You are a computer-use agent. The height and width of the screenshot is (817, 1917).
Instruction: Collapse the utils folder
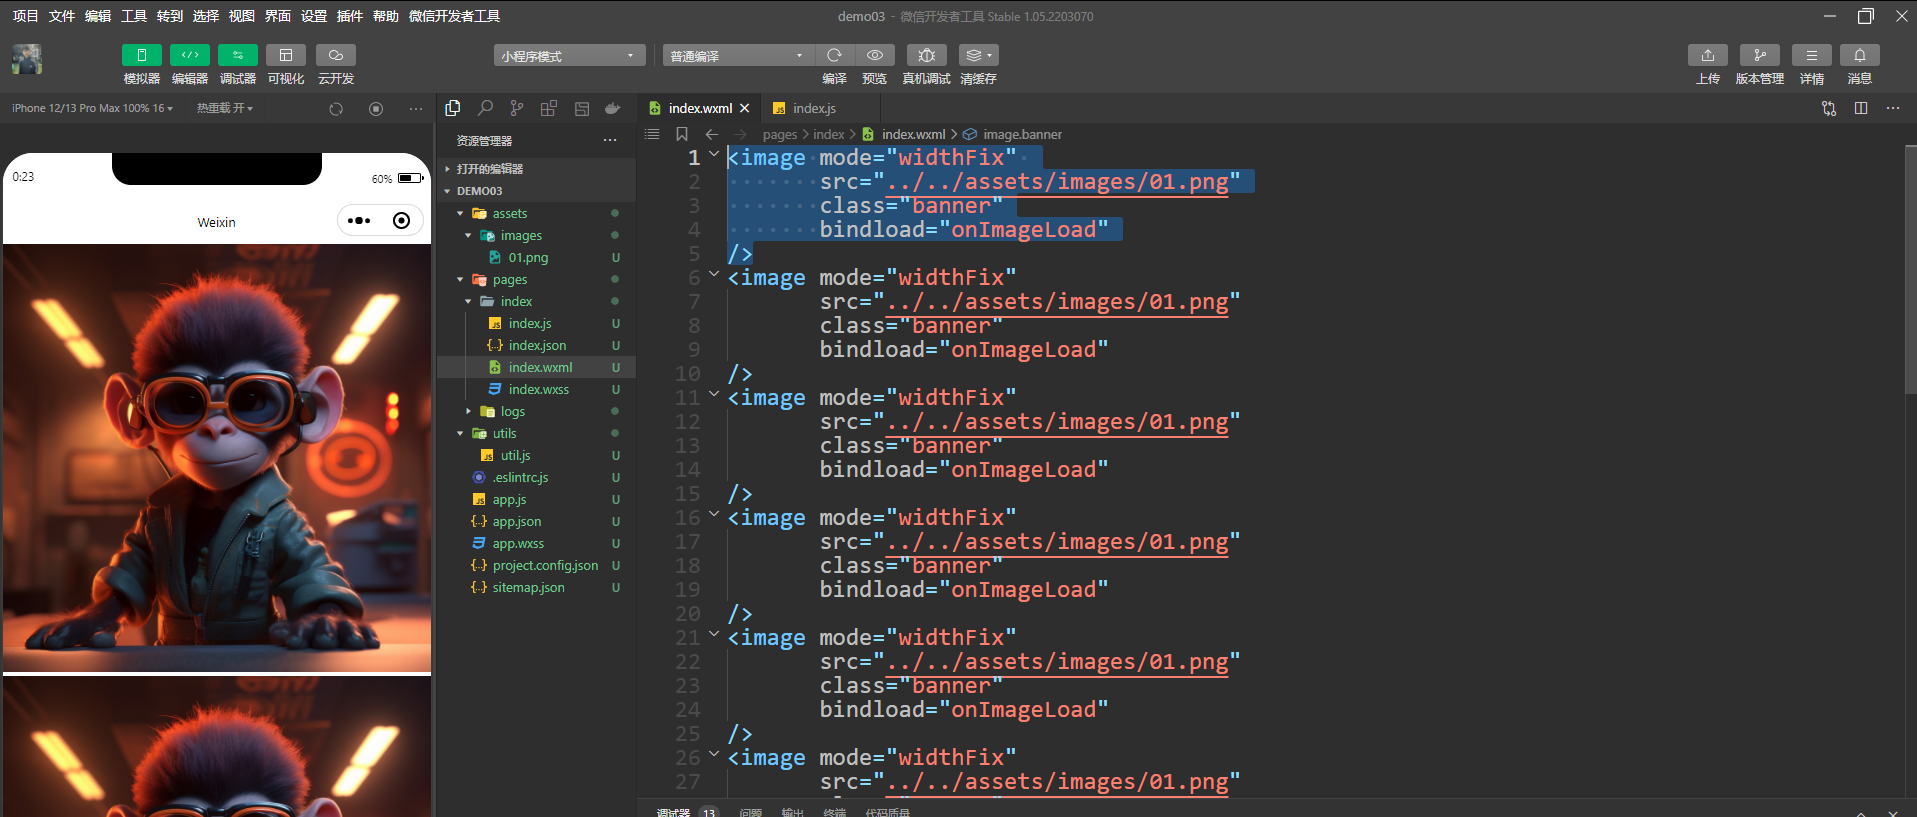(537, 433)
